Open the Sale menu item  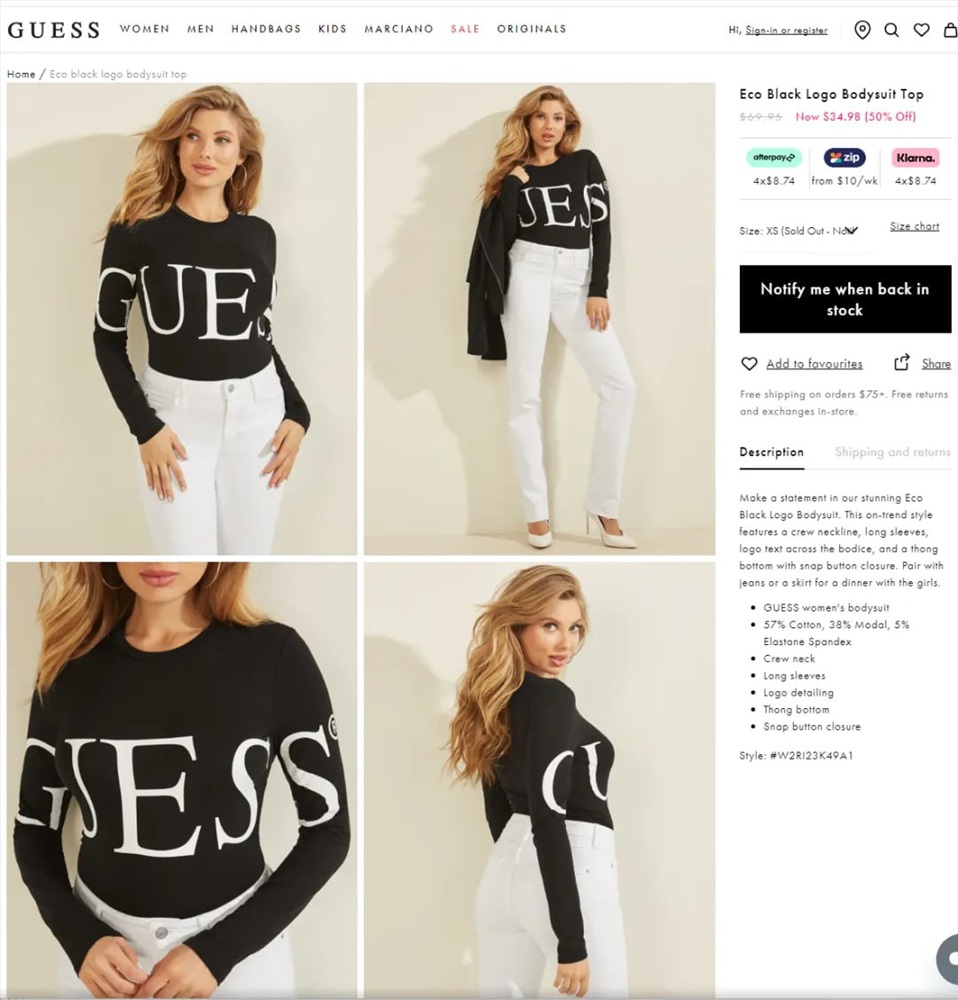click(x=465, y=29)
